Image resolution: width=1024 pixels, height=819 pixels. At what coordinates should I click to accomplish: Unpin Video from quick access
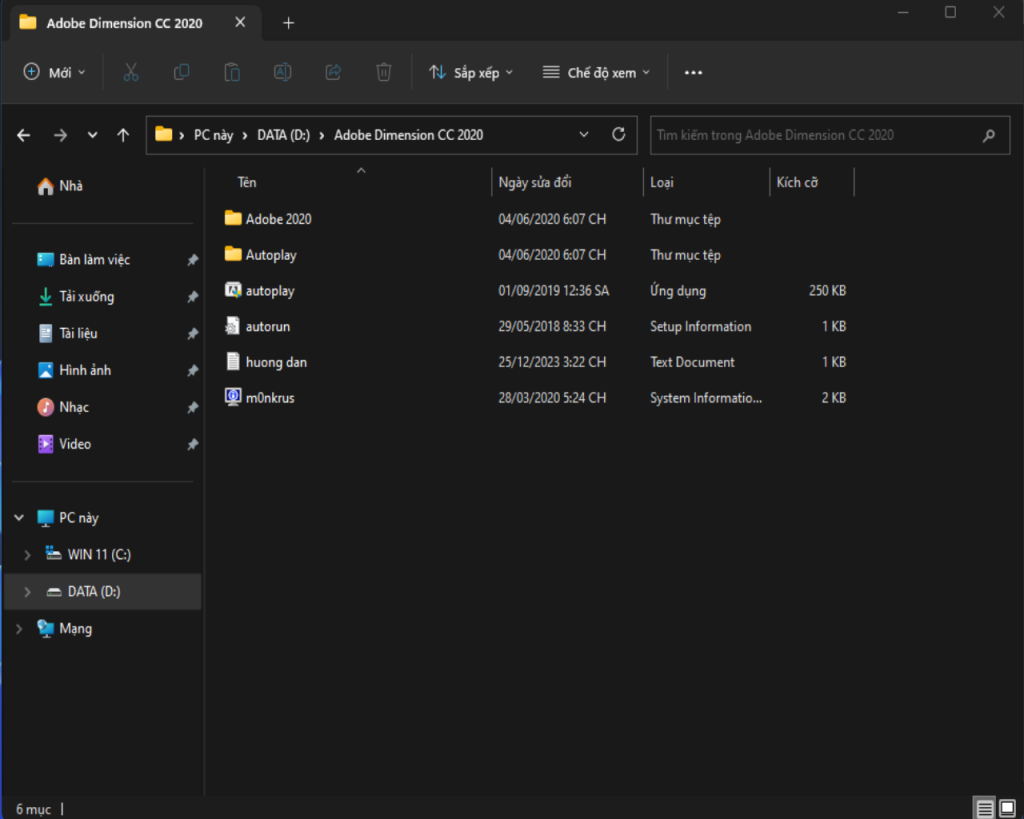pyautogui.click(x=193, y=444)
